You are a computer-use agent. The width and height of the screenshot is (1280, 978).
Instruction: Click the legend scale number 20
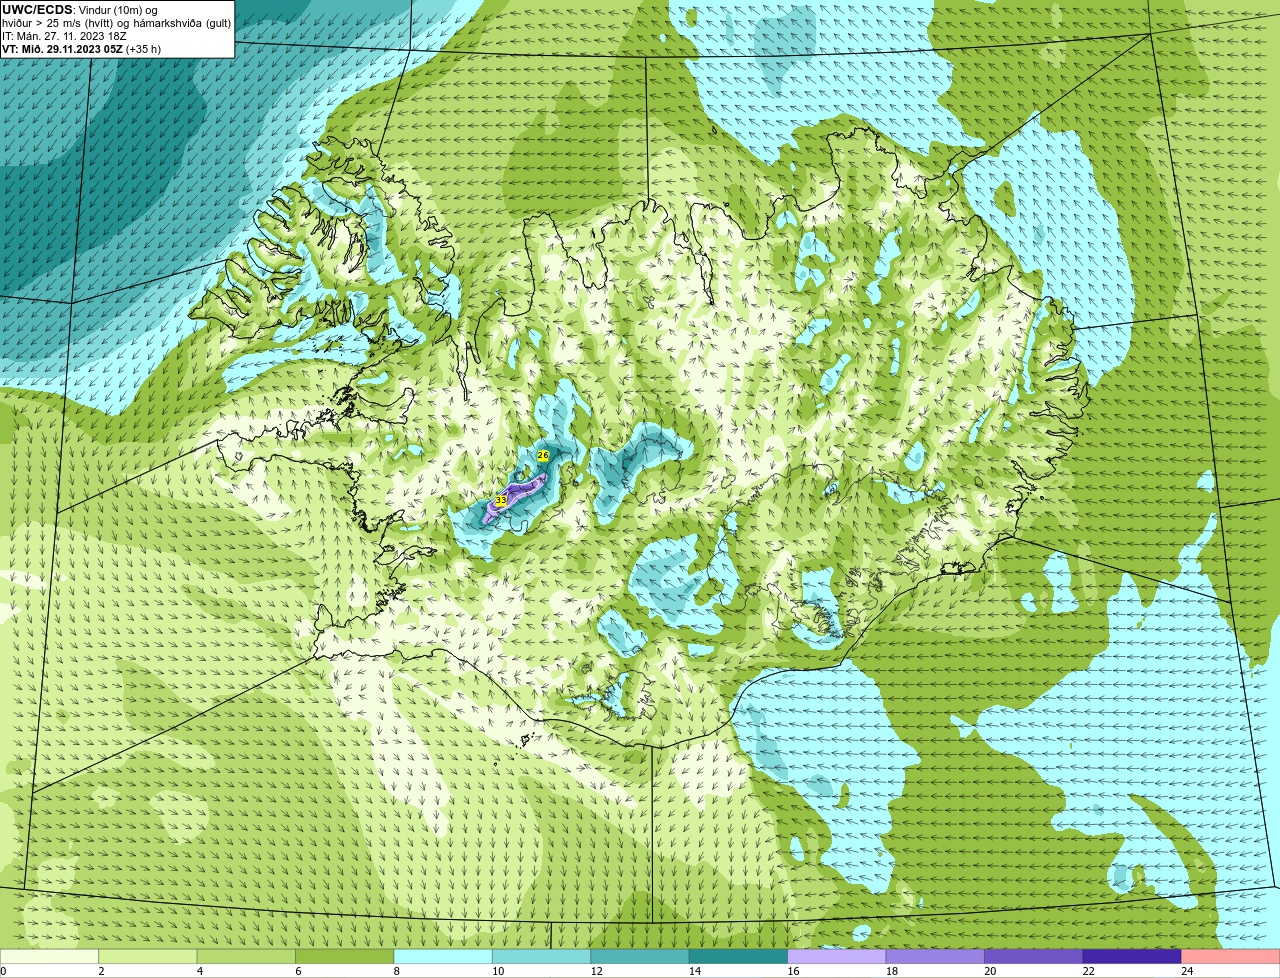pyautogui.click(x=990, y=971)
